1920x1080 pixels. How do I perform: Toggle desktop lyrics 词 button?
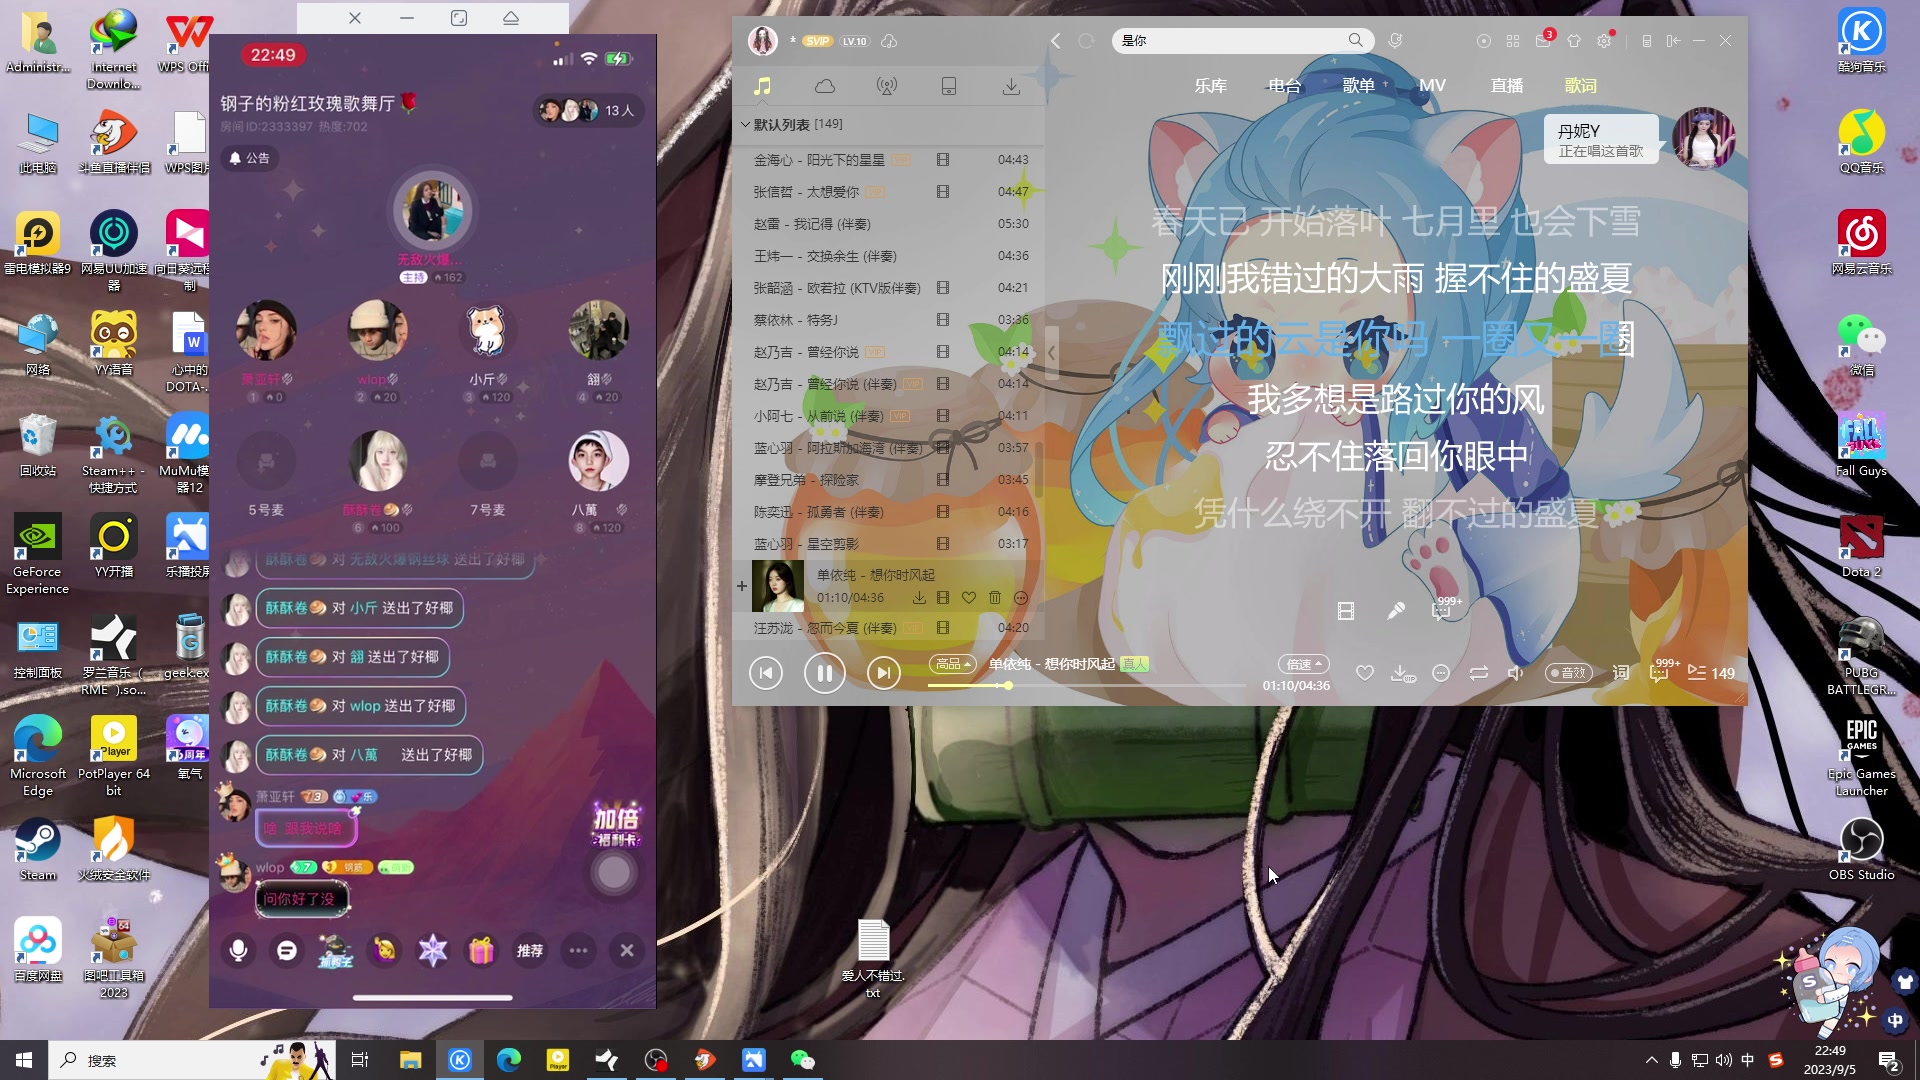(1621, 673)
